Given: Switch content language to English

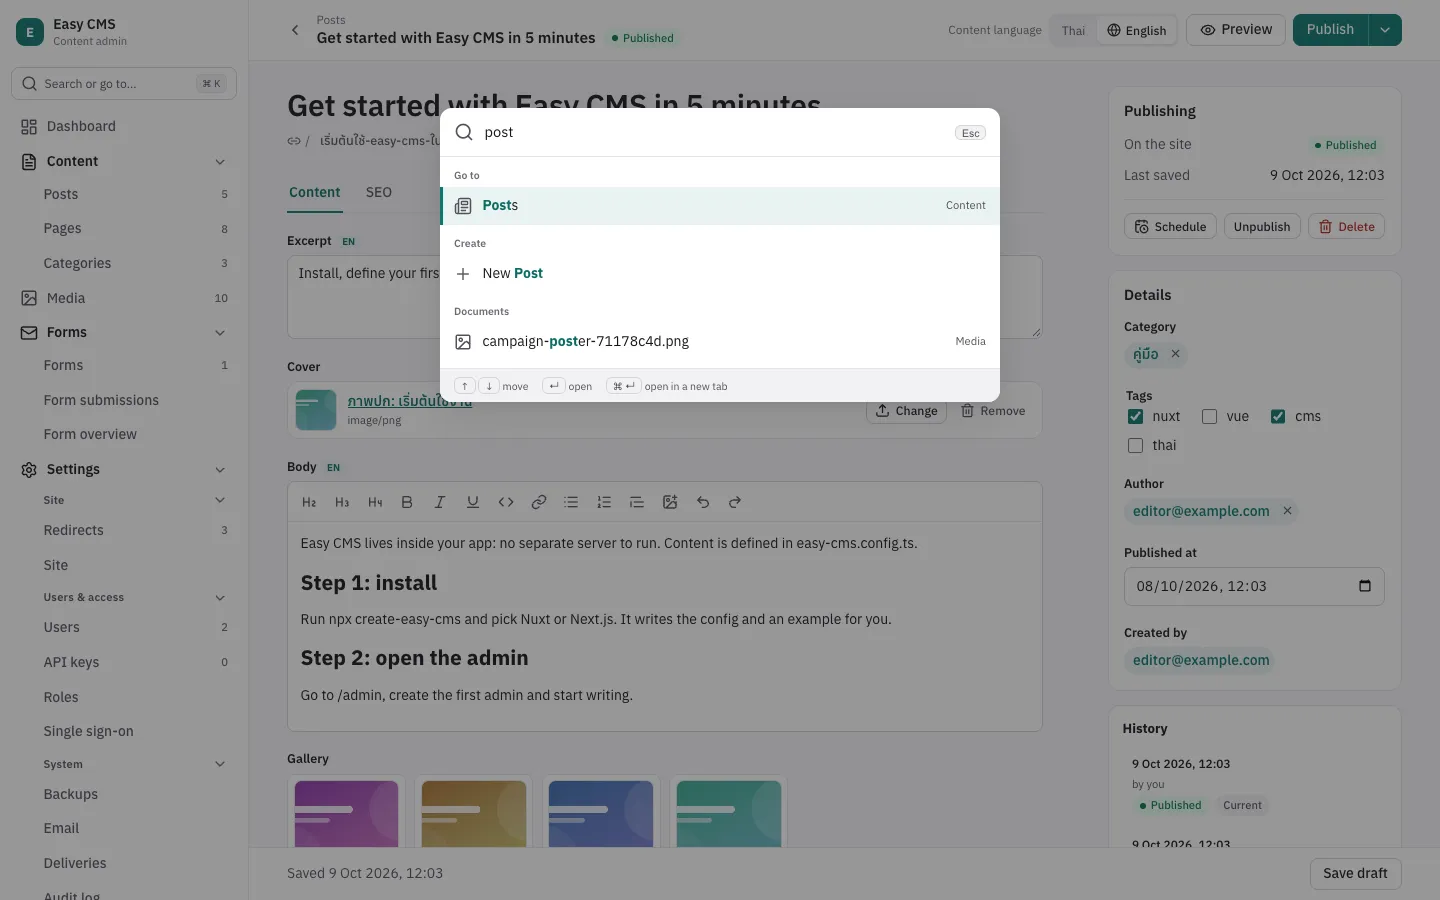Looking at the screenshot, I should click(x=1137, y=30).
